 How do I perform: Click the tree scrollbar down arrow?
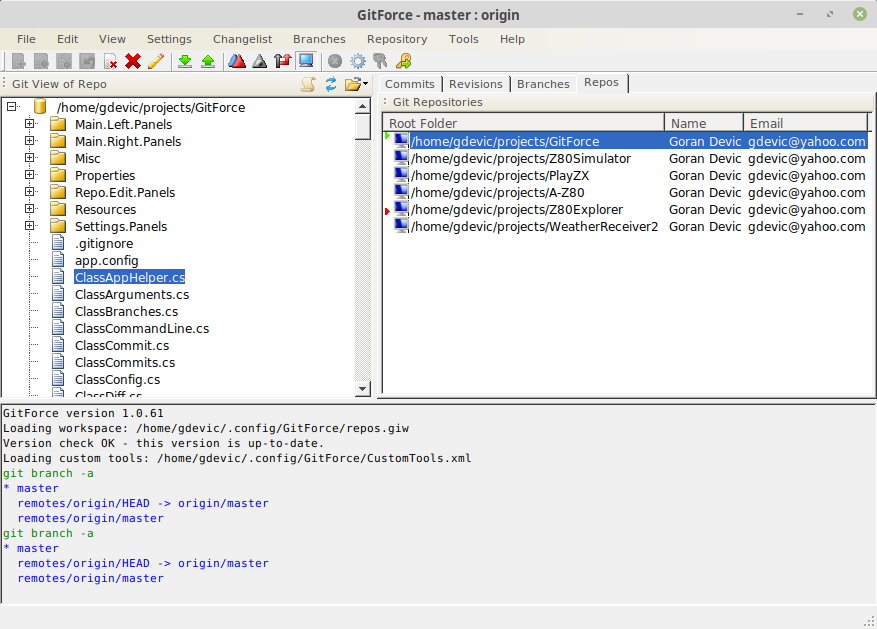click(x=363, y=389)
